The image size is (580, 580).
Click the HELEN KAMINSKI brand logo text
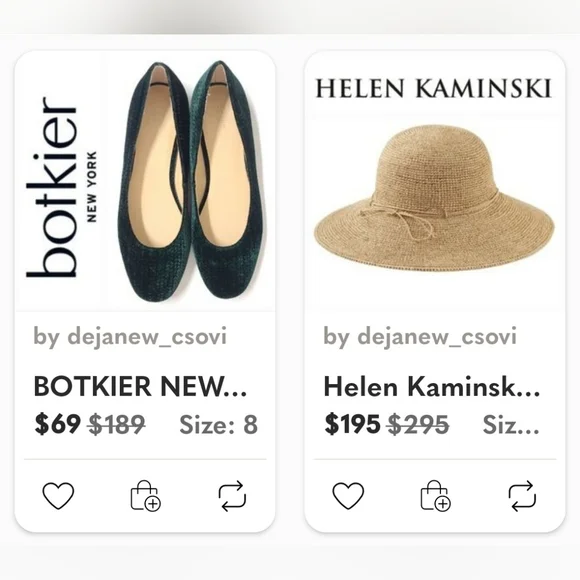(434, 88)
